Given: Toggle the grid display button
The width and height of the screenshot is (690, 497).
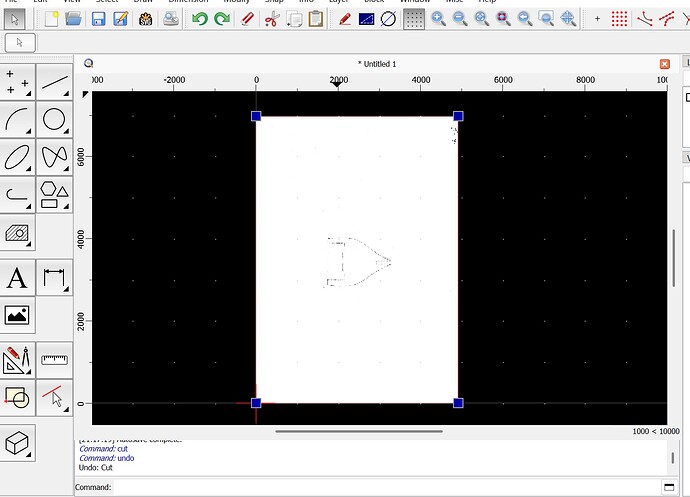Looking at the screenshot, I should click(414, 19).
